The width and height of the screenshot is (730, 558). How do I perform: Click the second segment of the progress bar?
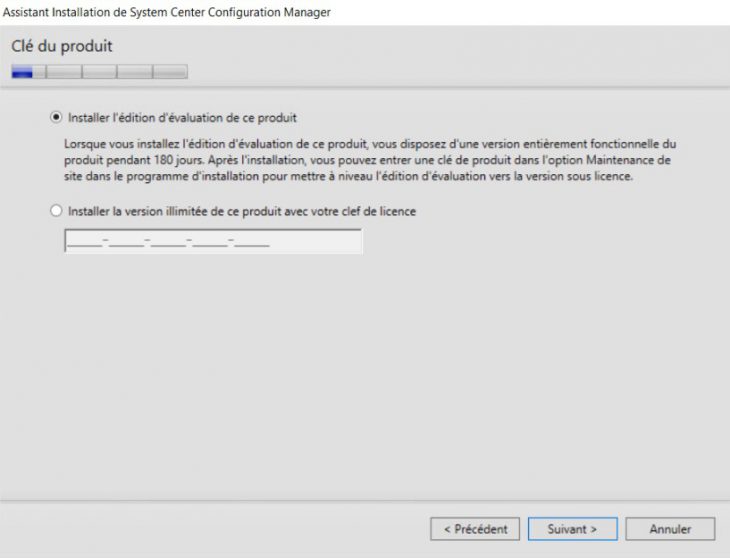pyautogui.click(x=63, y=72)
